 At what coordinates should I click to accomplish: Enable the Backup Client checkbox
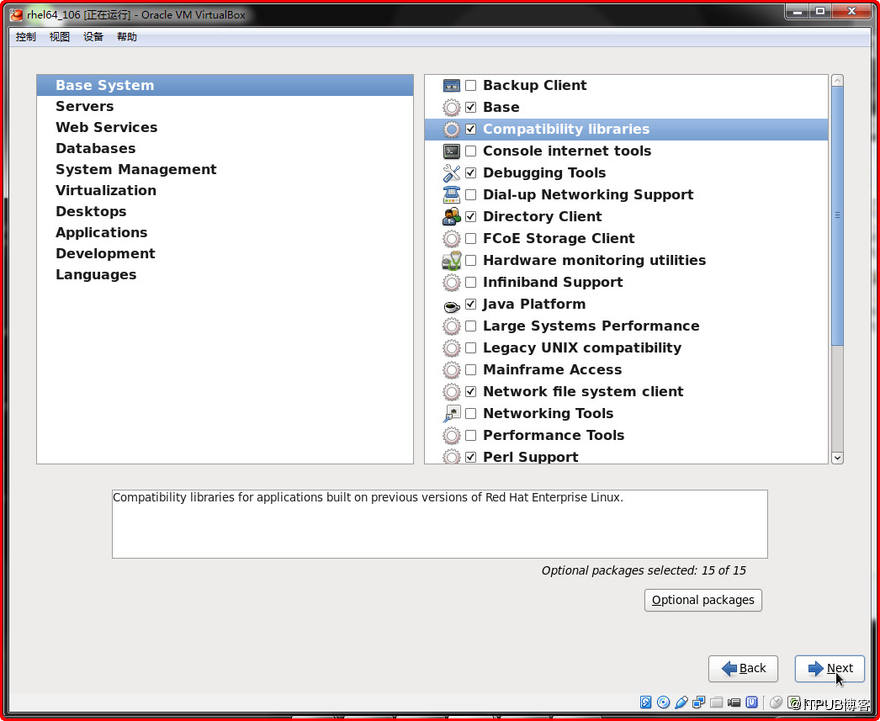(x=471, y=85)
